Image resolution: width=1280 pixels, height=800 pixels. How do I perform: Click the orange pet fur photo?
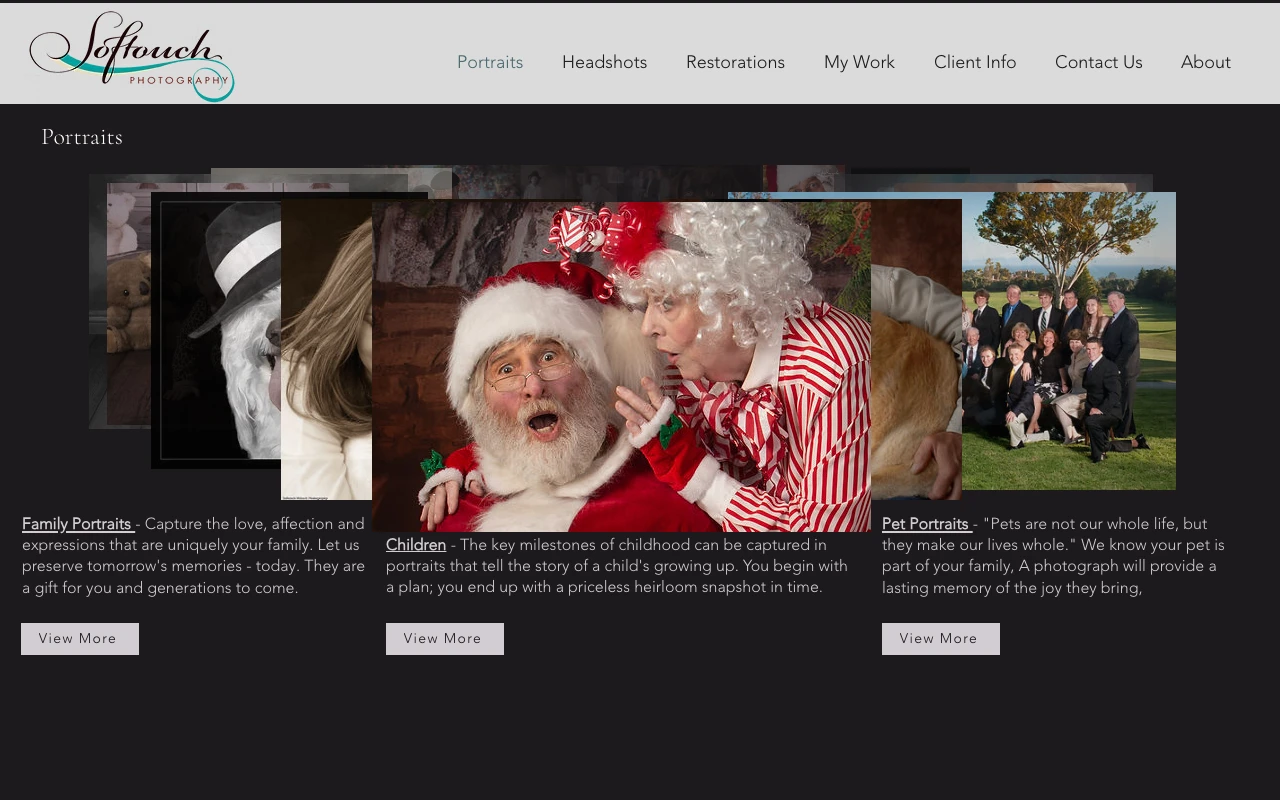click(915, 400)
